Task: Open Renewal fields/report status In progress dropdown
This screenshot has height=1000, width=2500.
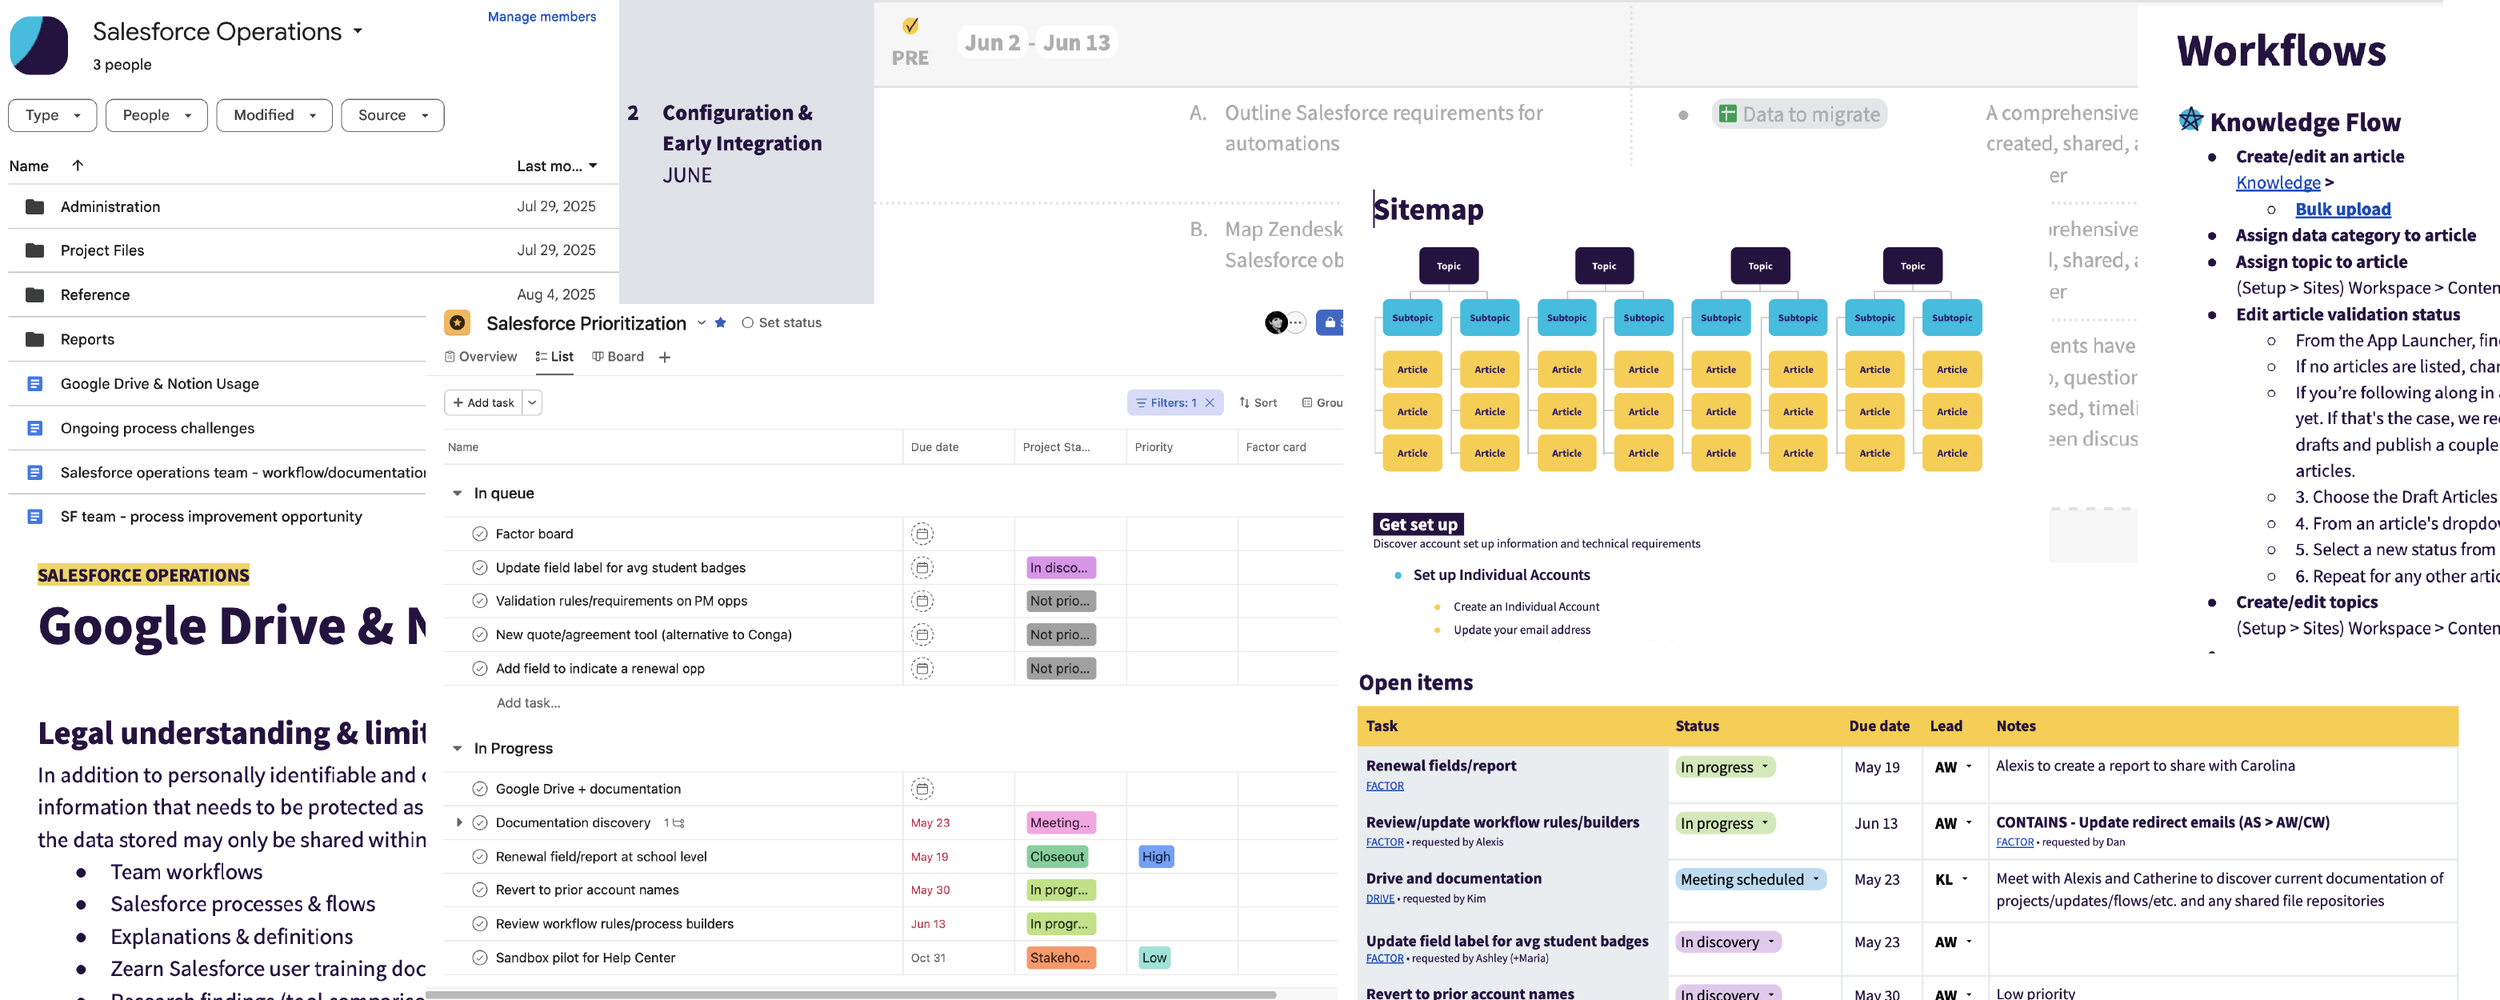Action: (x=1725, y=767)
